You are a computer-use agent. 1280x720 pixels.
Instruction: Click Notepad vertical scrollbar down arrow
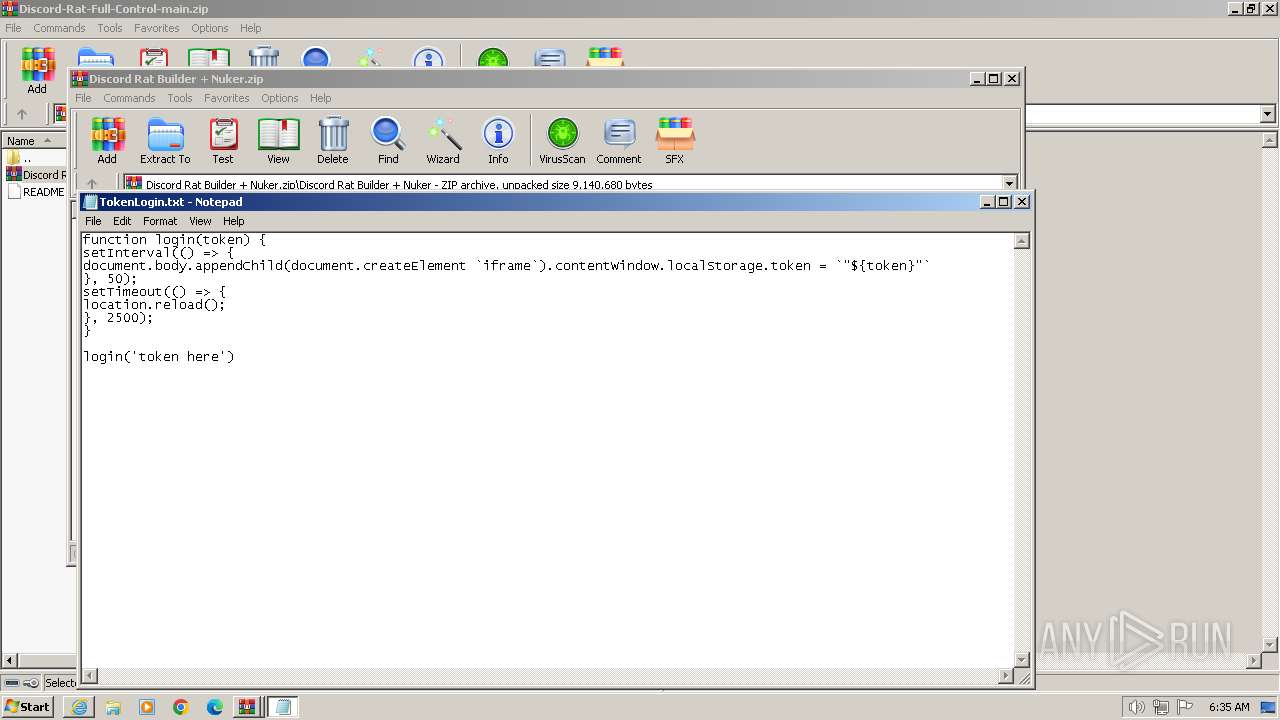[x=1022, y=660]
